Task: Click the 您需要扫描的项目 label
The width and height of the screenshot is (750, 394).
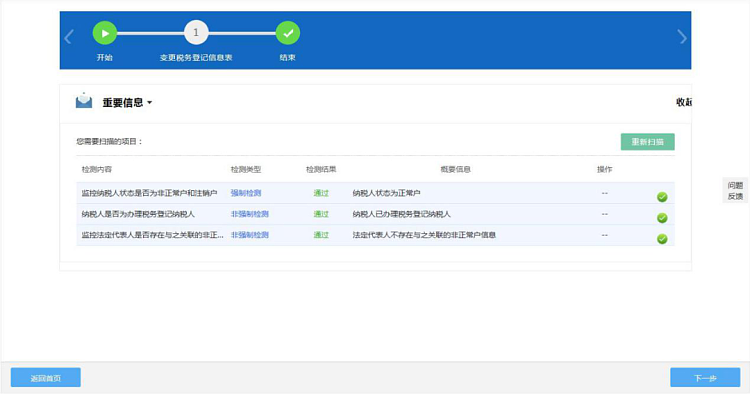Action: coord(110,142)
